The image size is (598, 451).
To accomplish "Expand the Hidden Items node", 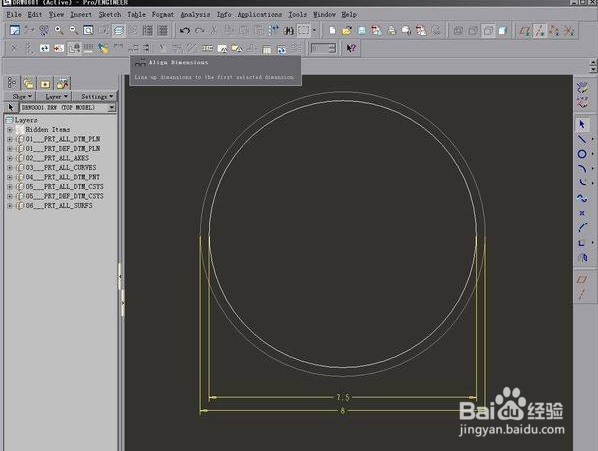I will [x=10, y=130].
